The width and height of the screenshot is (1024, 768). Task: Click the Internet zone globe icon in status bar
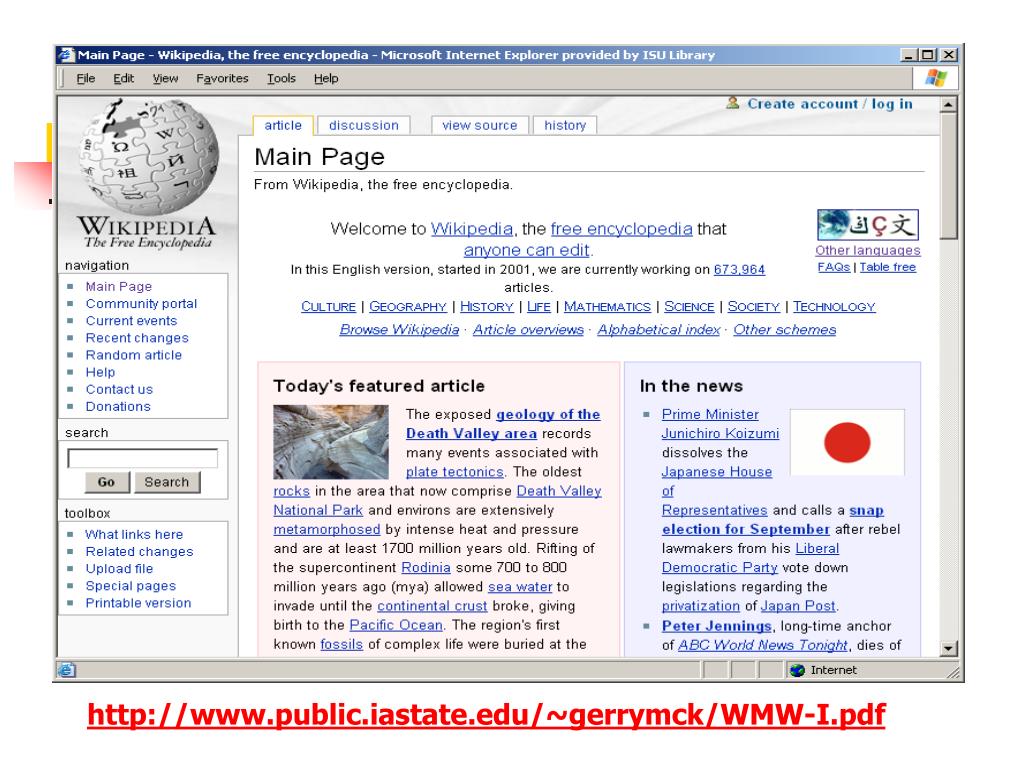(x=797, y=670)
